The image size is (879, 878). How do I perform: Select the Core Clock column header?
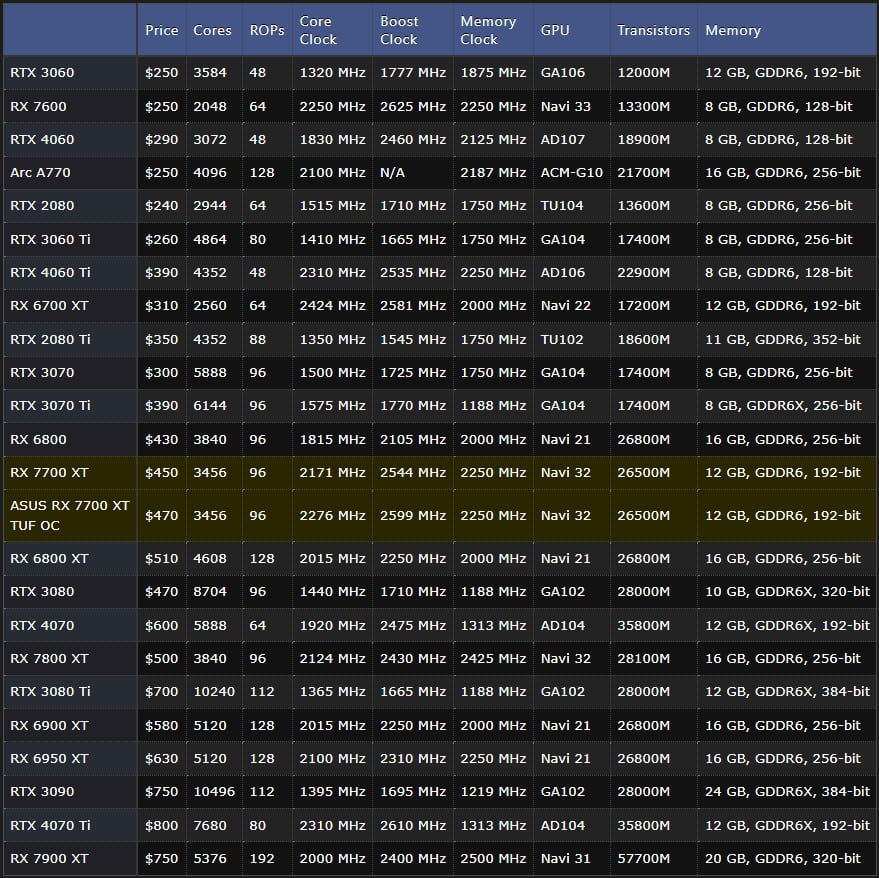point(318,30)
